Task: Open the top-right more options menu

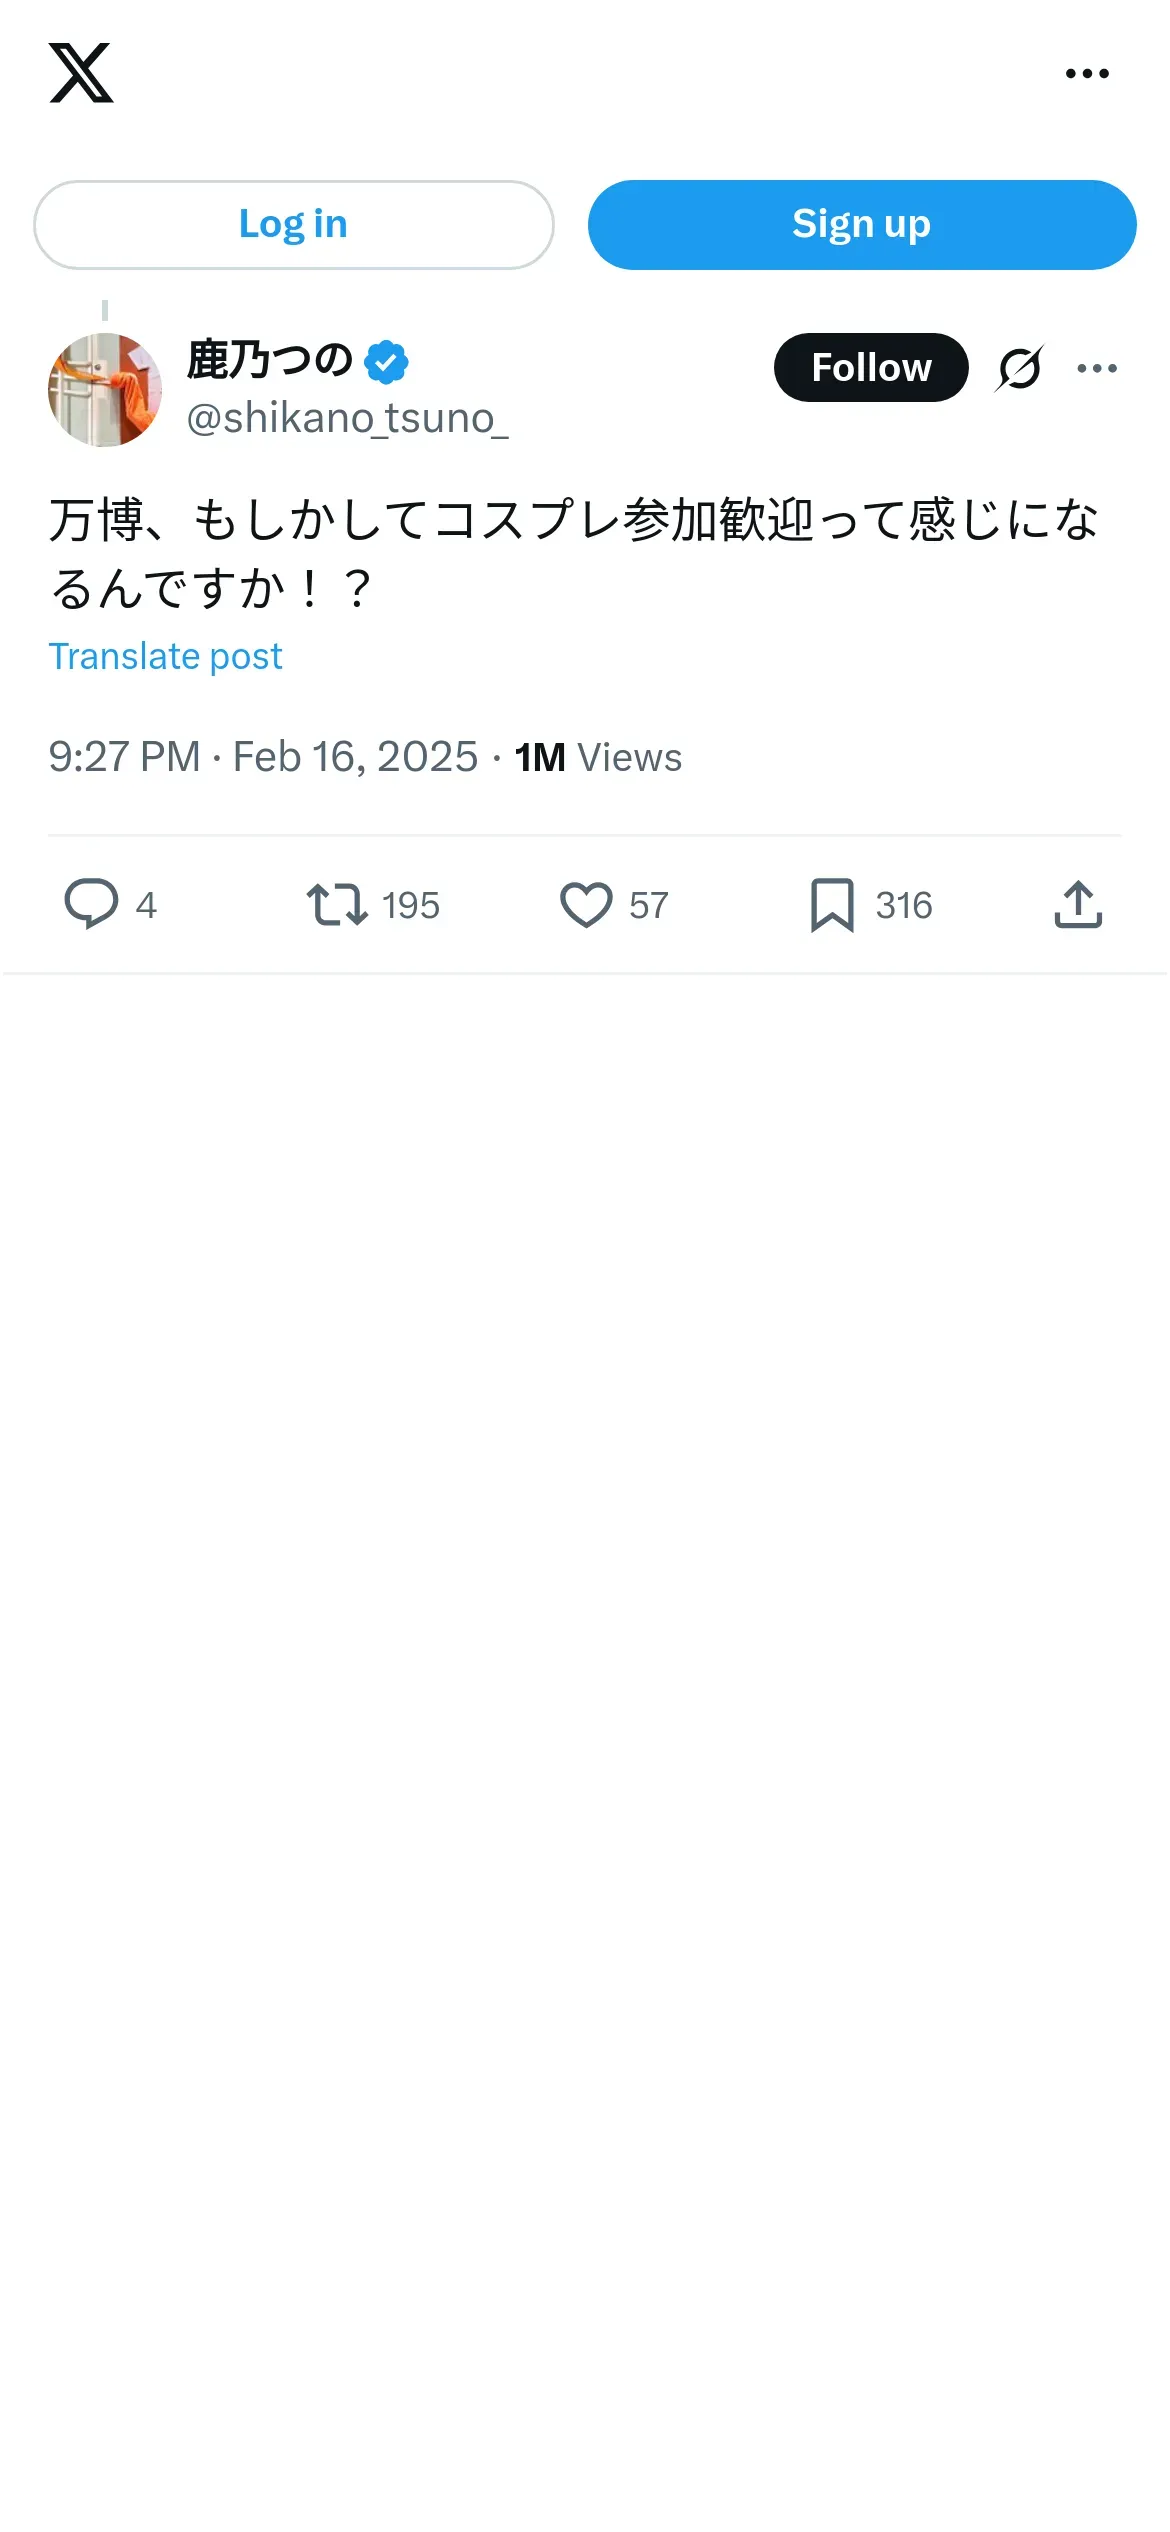Action: [x=1087, y=73]
